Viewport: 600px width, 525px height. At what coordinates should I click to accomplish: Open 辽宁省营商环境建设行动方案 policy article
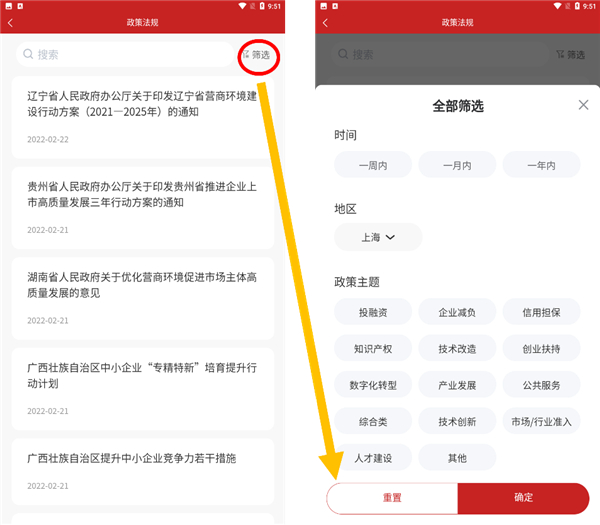(142, 117)
